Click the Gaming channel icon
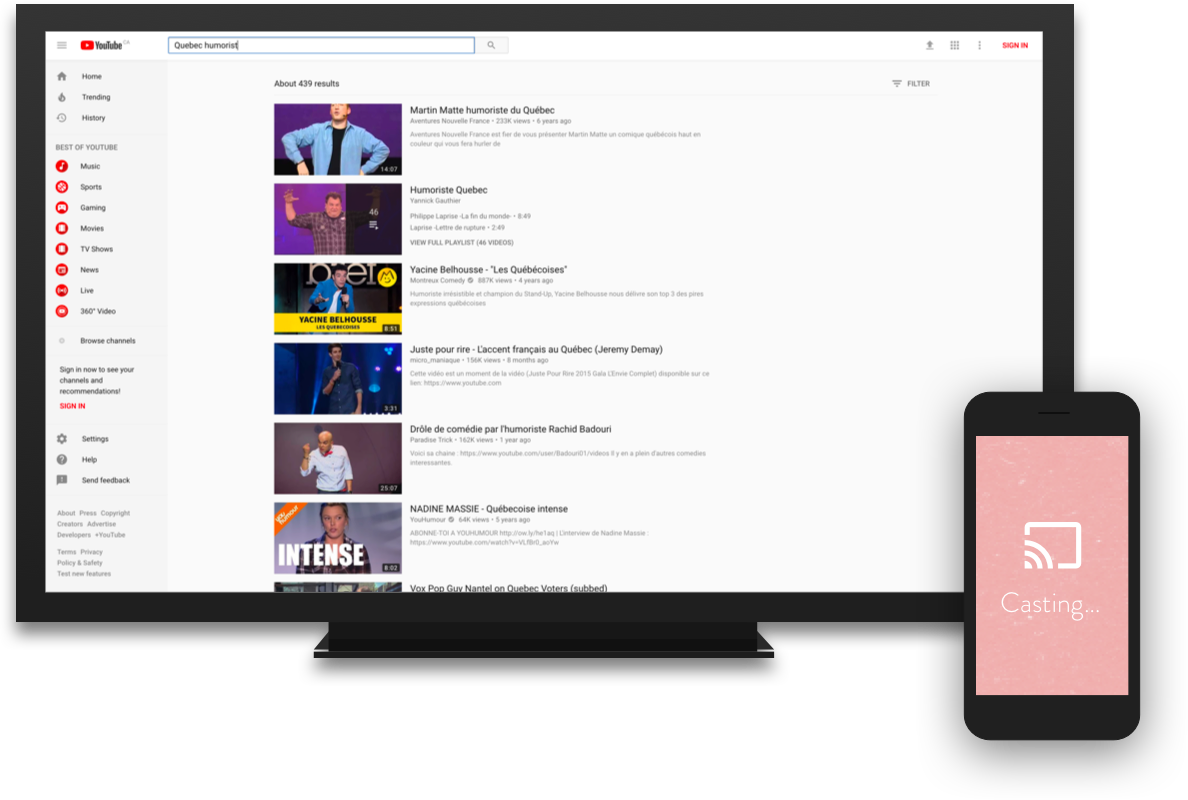The height and width of the screenshot is (800, 1188). [62, 208]
